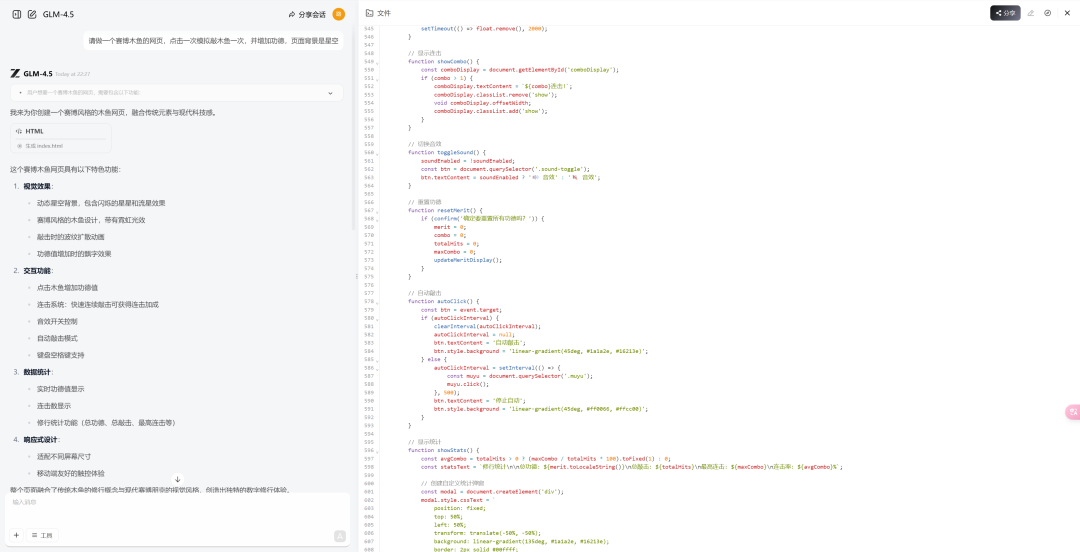Viewport: 1080px width, 552px height.
Task: Click the GLM-4.5 model name header
Action: [x=58, y=14]
